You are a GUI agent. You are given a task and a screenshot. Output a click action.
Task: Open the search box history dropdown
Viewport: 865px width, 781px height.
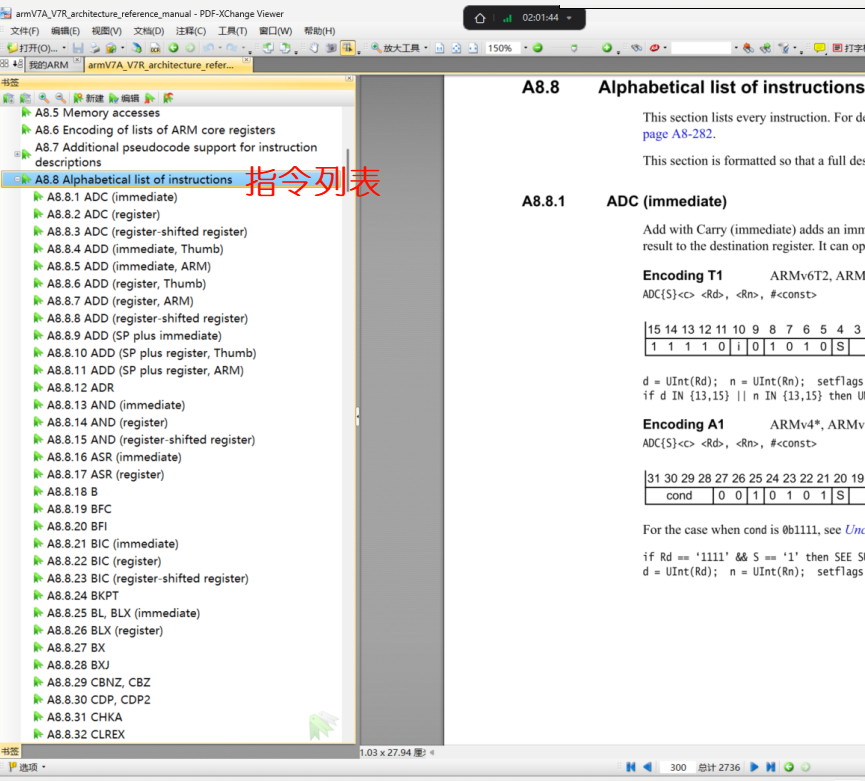click(x=735, y=48)
